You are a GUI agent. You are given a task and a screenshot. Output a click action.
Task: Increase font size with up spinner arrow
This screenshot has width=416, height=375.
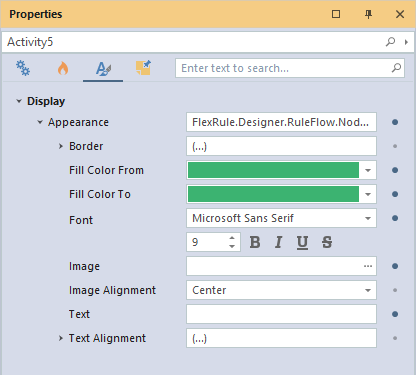[232, 238]
